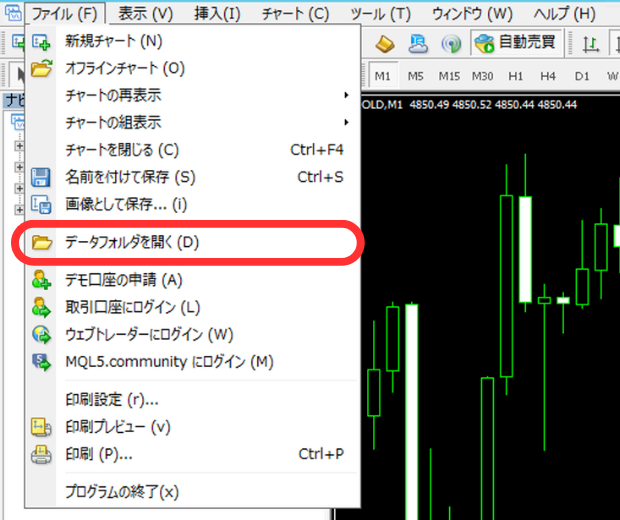Click the Open Data Folder icon
Viewport: 620px width, 520px height.
click(42, 243)
